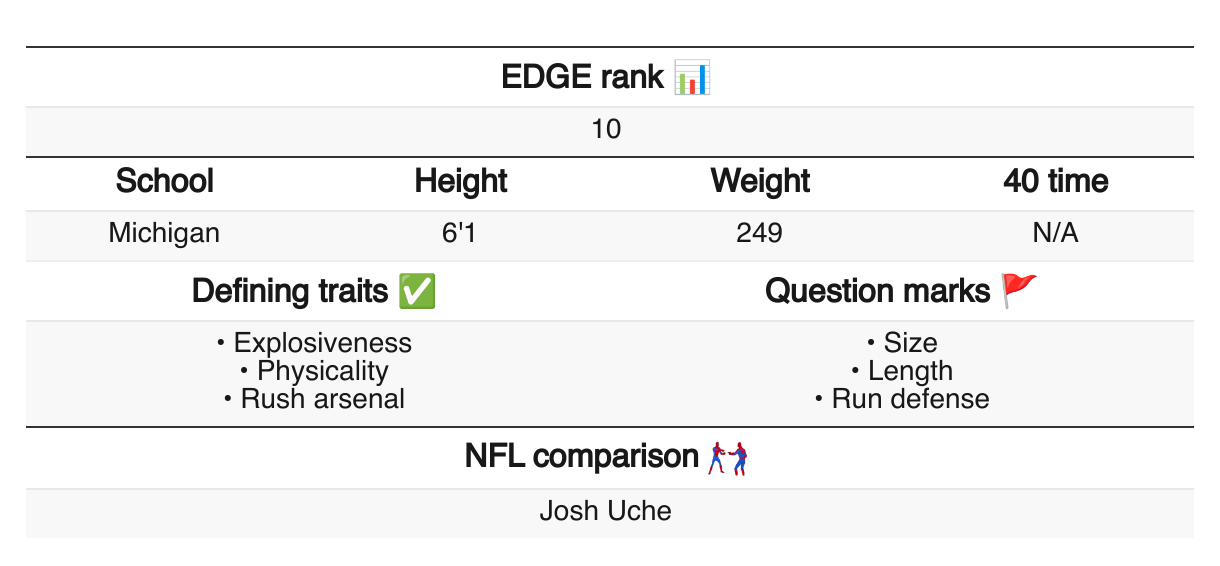
Task: Click the green checkmark beside Defining traits
Action: click(x=416, y=291)
